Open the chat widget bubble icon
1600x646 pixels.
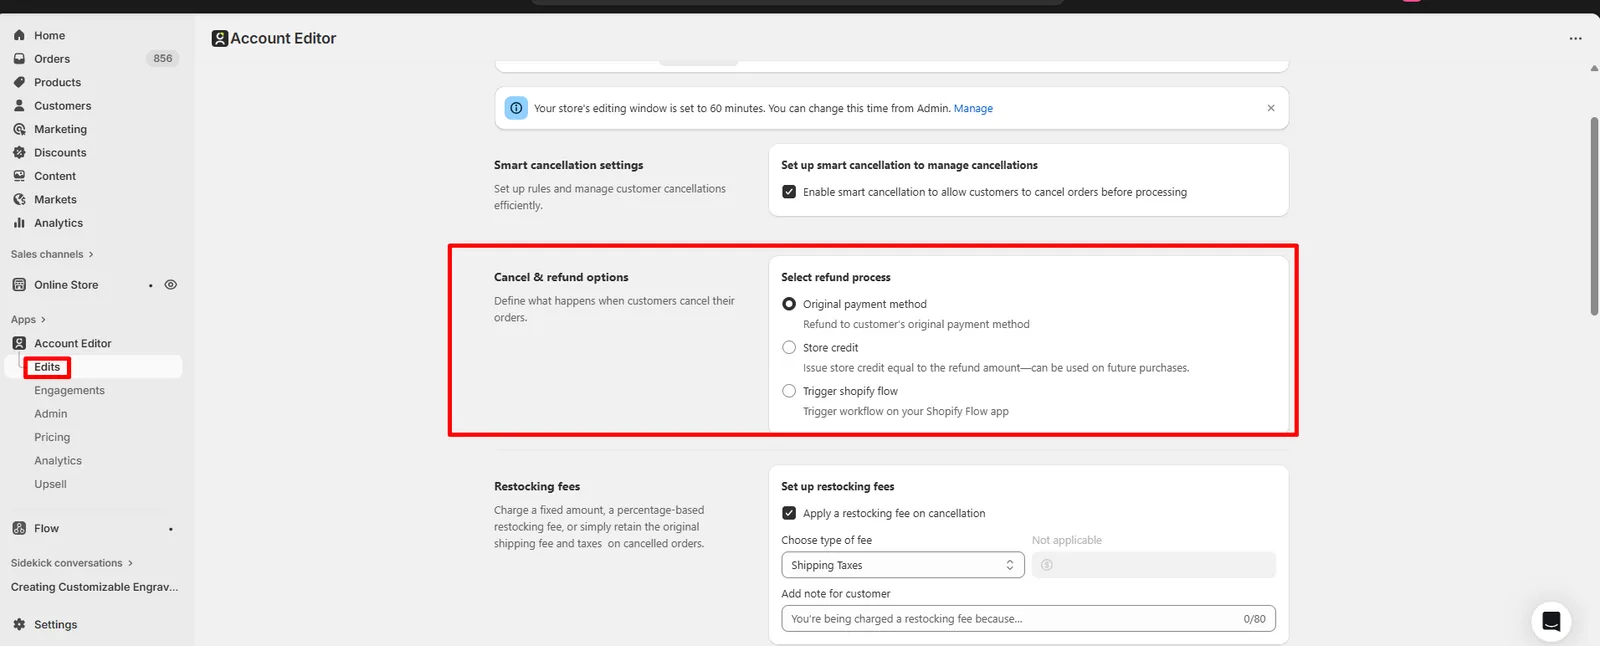[x=1551, y=622]
